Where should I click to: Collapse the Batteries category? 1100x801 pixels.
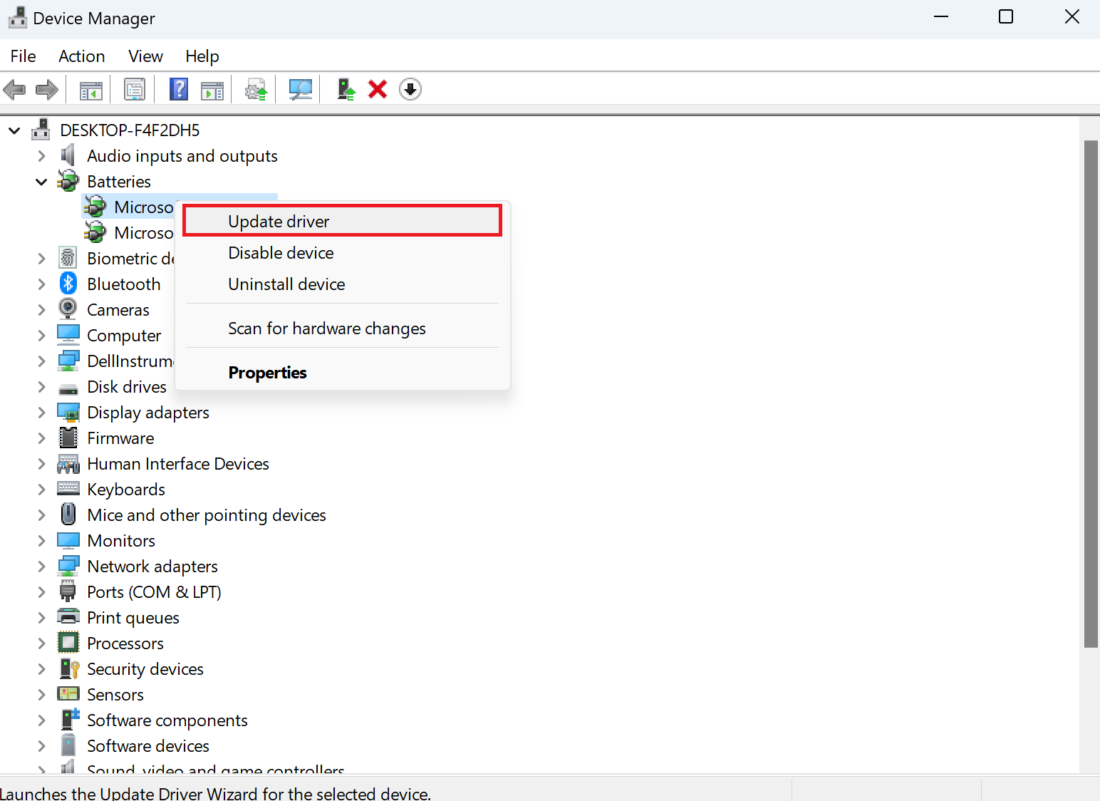pos(41,182)
